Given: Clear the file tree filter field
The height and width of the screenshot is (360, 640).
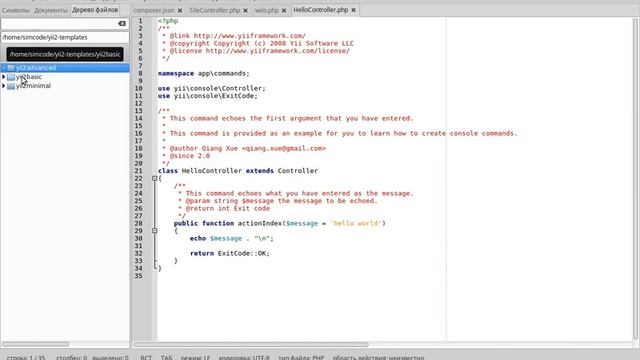Looking at the screenshot, I should pyautogui.click(x=122, y=24).
